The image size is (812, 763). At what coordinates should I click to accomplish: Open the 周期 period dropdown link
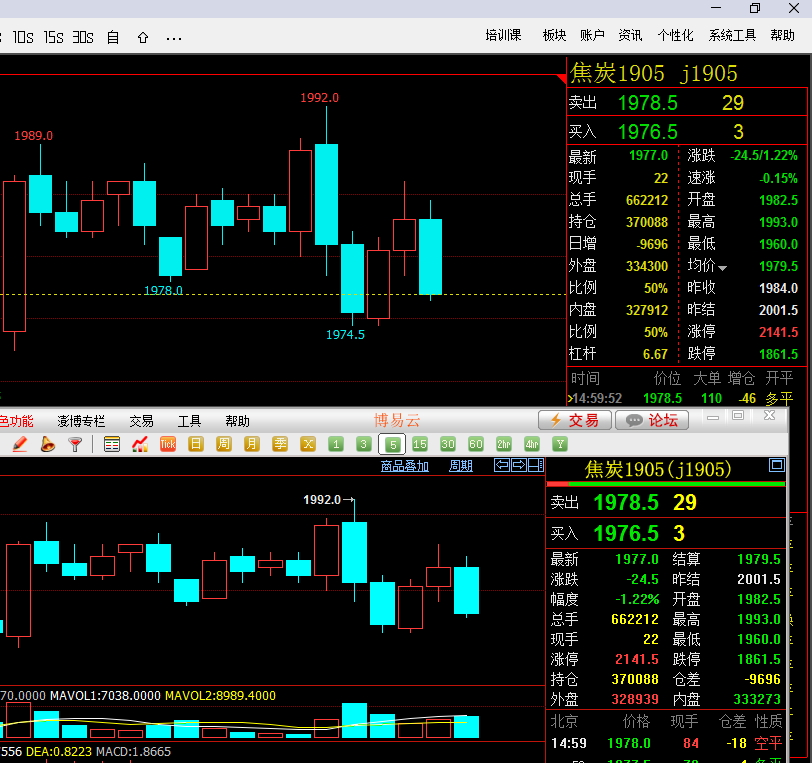pos(461,466)
